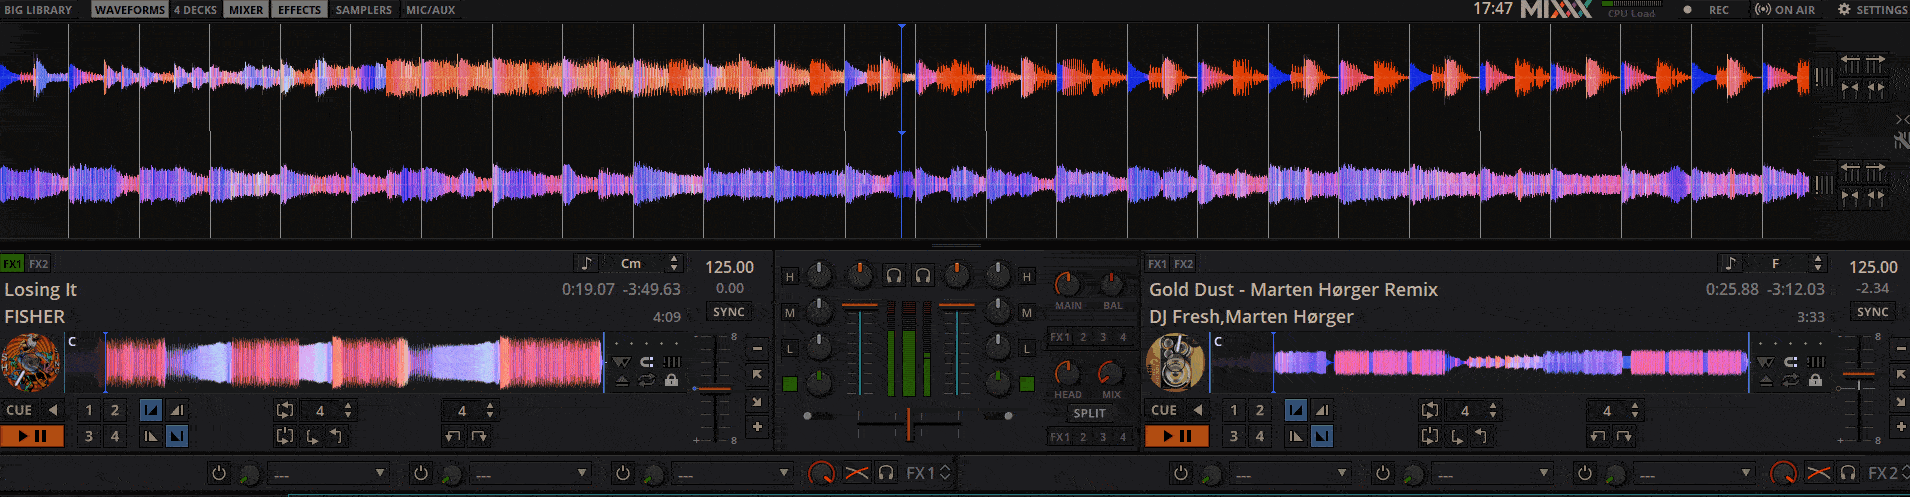Open the first effect dropdown in FX2 unit
The height and width of the screenshot is (497, 1910).
coord(1290,473)
